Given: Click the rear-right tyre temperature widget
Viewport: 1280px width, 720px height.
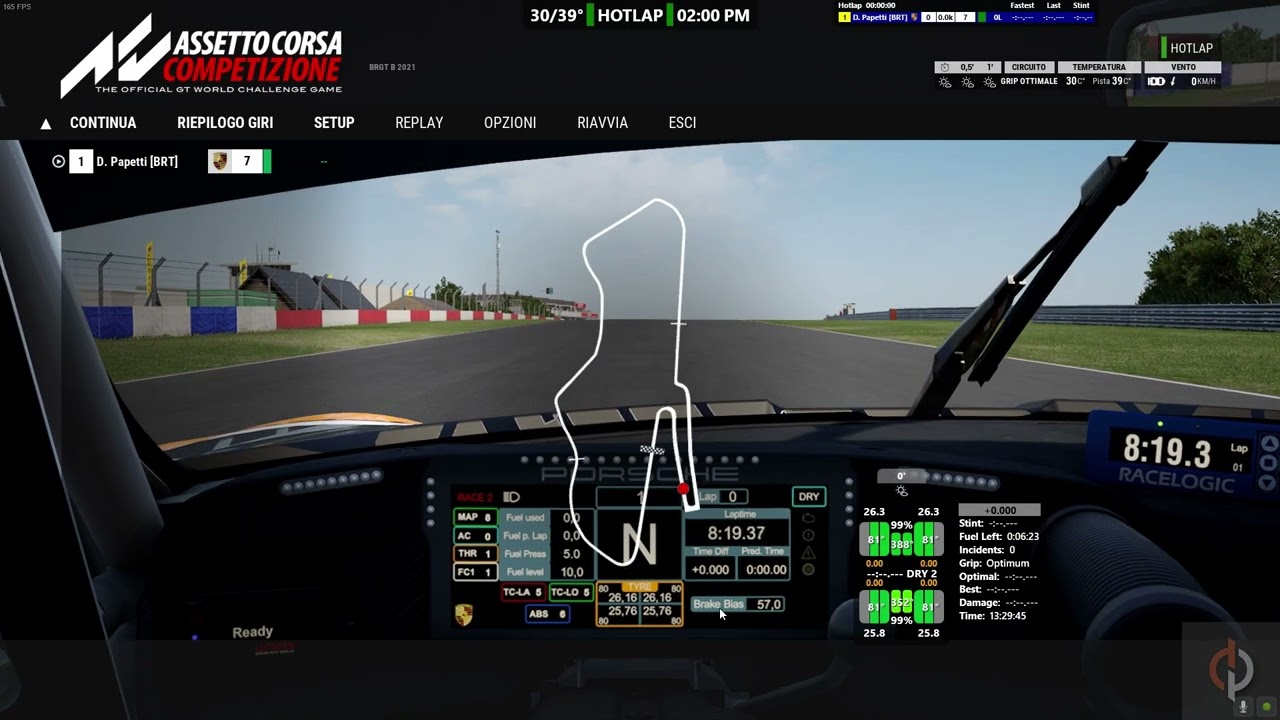Looking at the screenshot, I should pyautogui.click(x=929, y=608).
